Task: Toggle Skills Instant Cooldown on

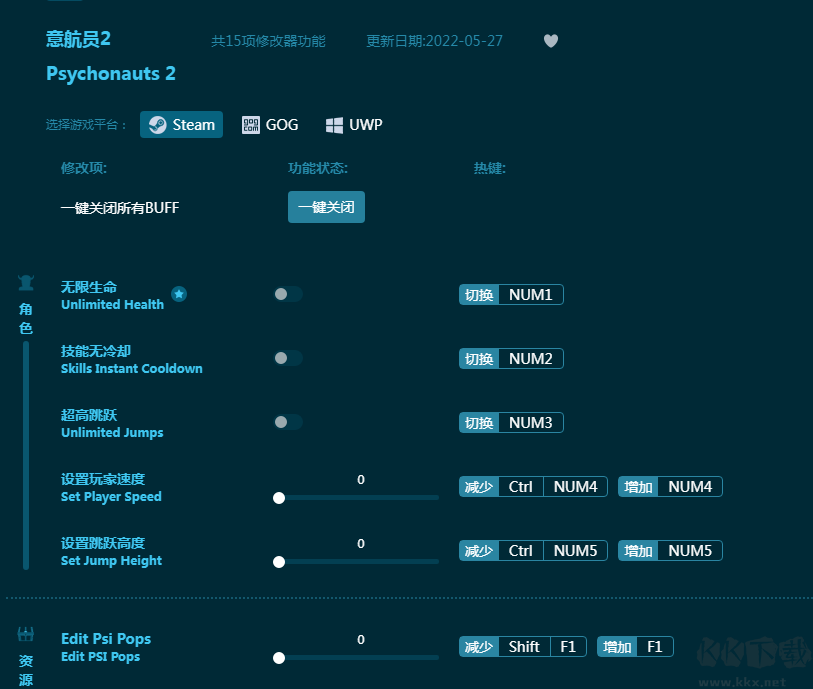Action: [x=288, y=358]
